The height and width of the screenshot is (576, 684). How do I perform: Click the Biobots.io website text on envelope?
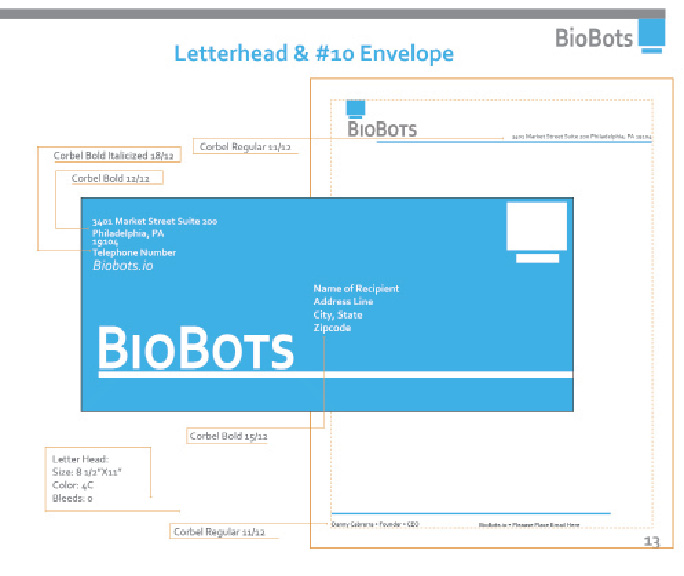(123, 265)
